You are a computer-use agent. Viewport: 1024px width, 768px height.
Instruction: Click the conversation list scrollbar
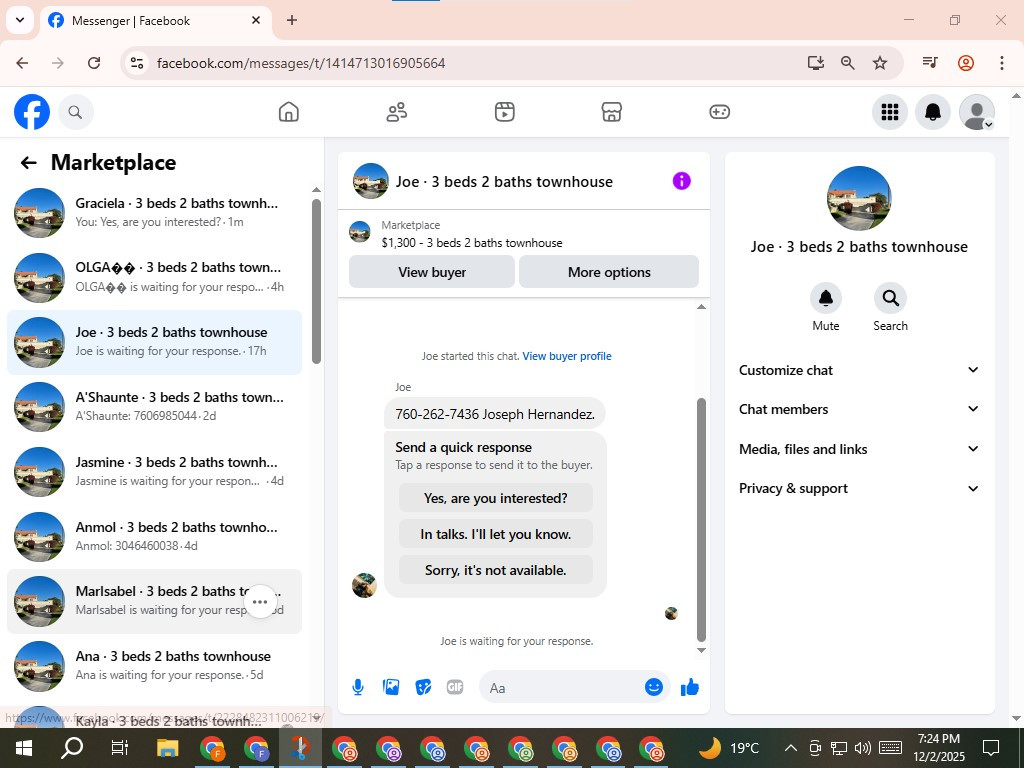pyautogui.click(x=316, y=281)
